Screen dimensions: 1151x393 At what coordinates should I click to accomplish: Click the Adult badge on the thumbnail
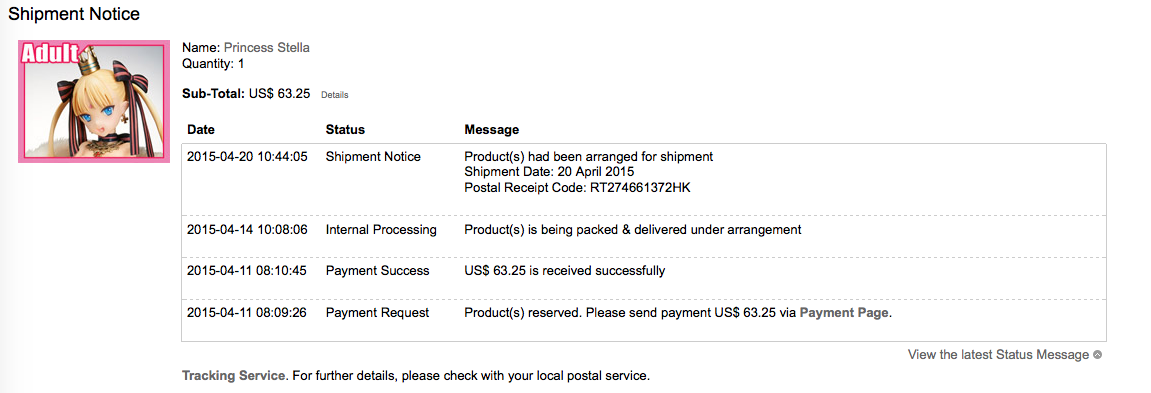[x=50, y=54]
